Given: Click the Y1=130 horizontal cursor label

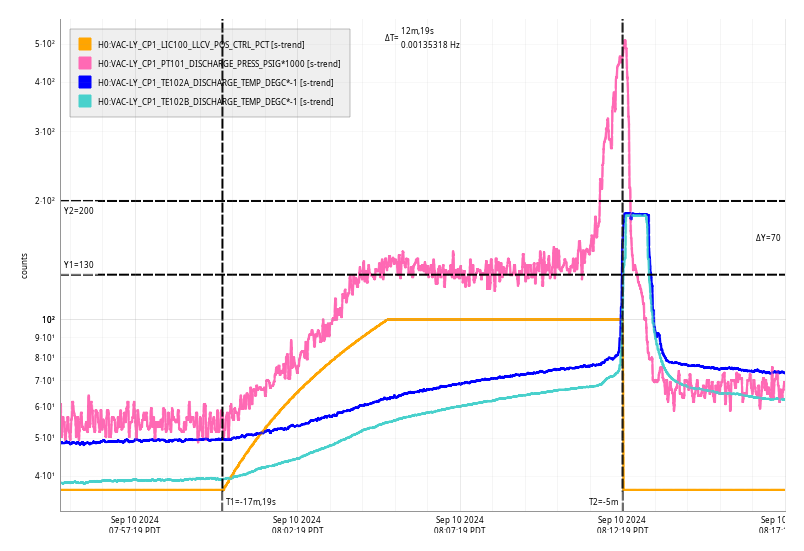Looking at the screenshot, I should [78, 264].
